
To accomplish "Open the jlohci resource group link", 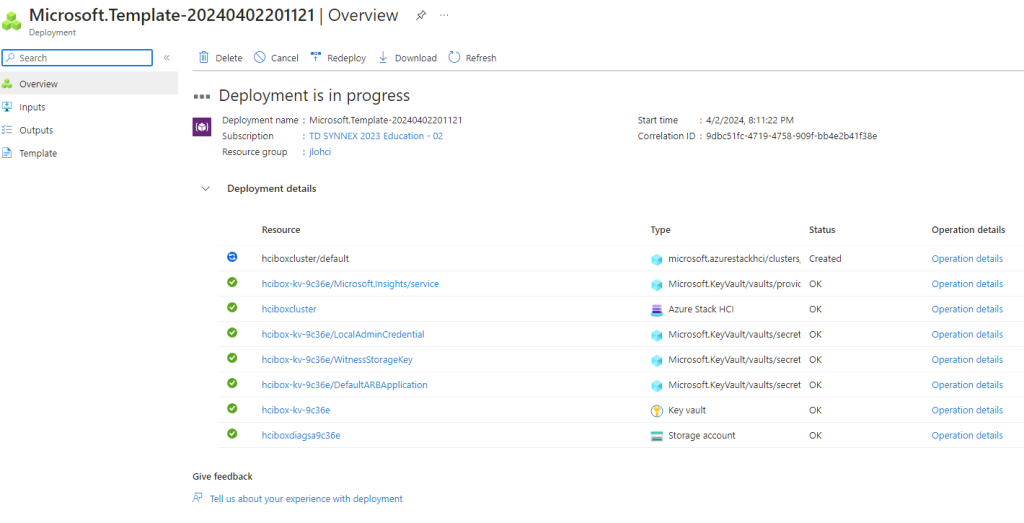I will (320, 152).
